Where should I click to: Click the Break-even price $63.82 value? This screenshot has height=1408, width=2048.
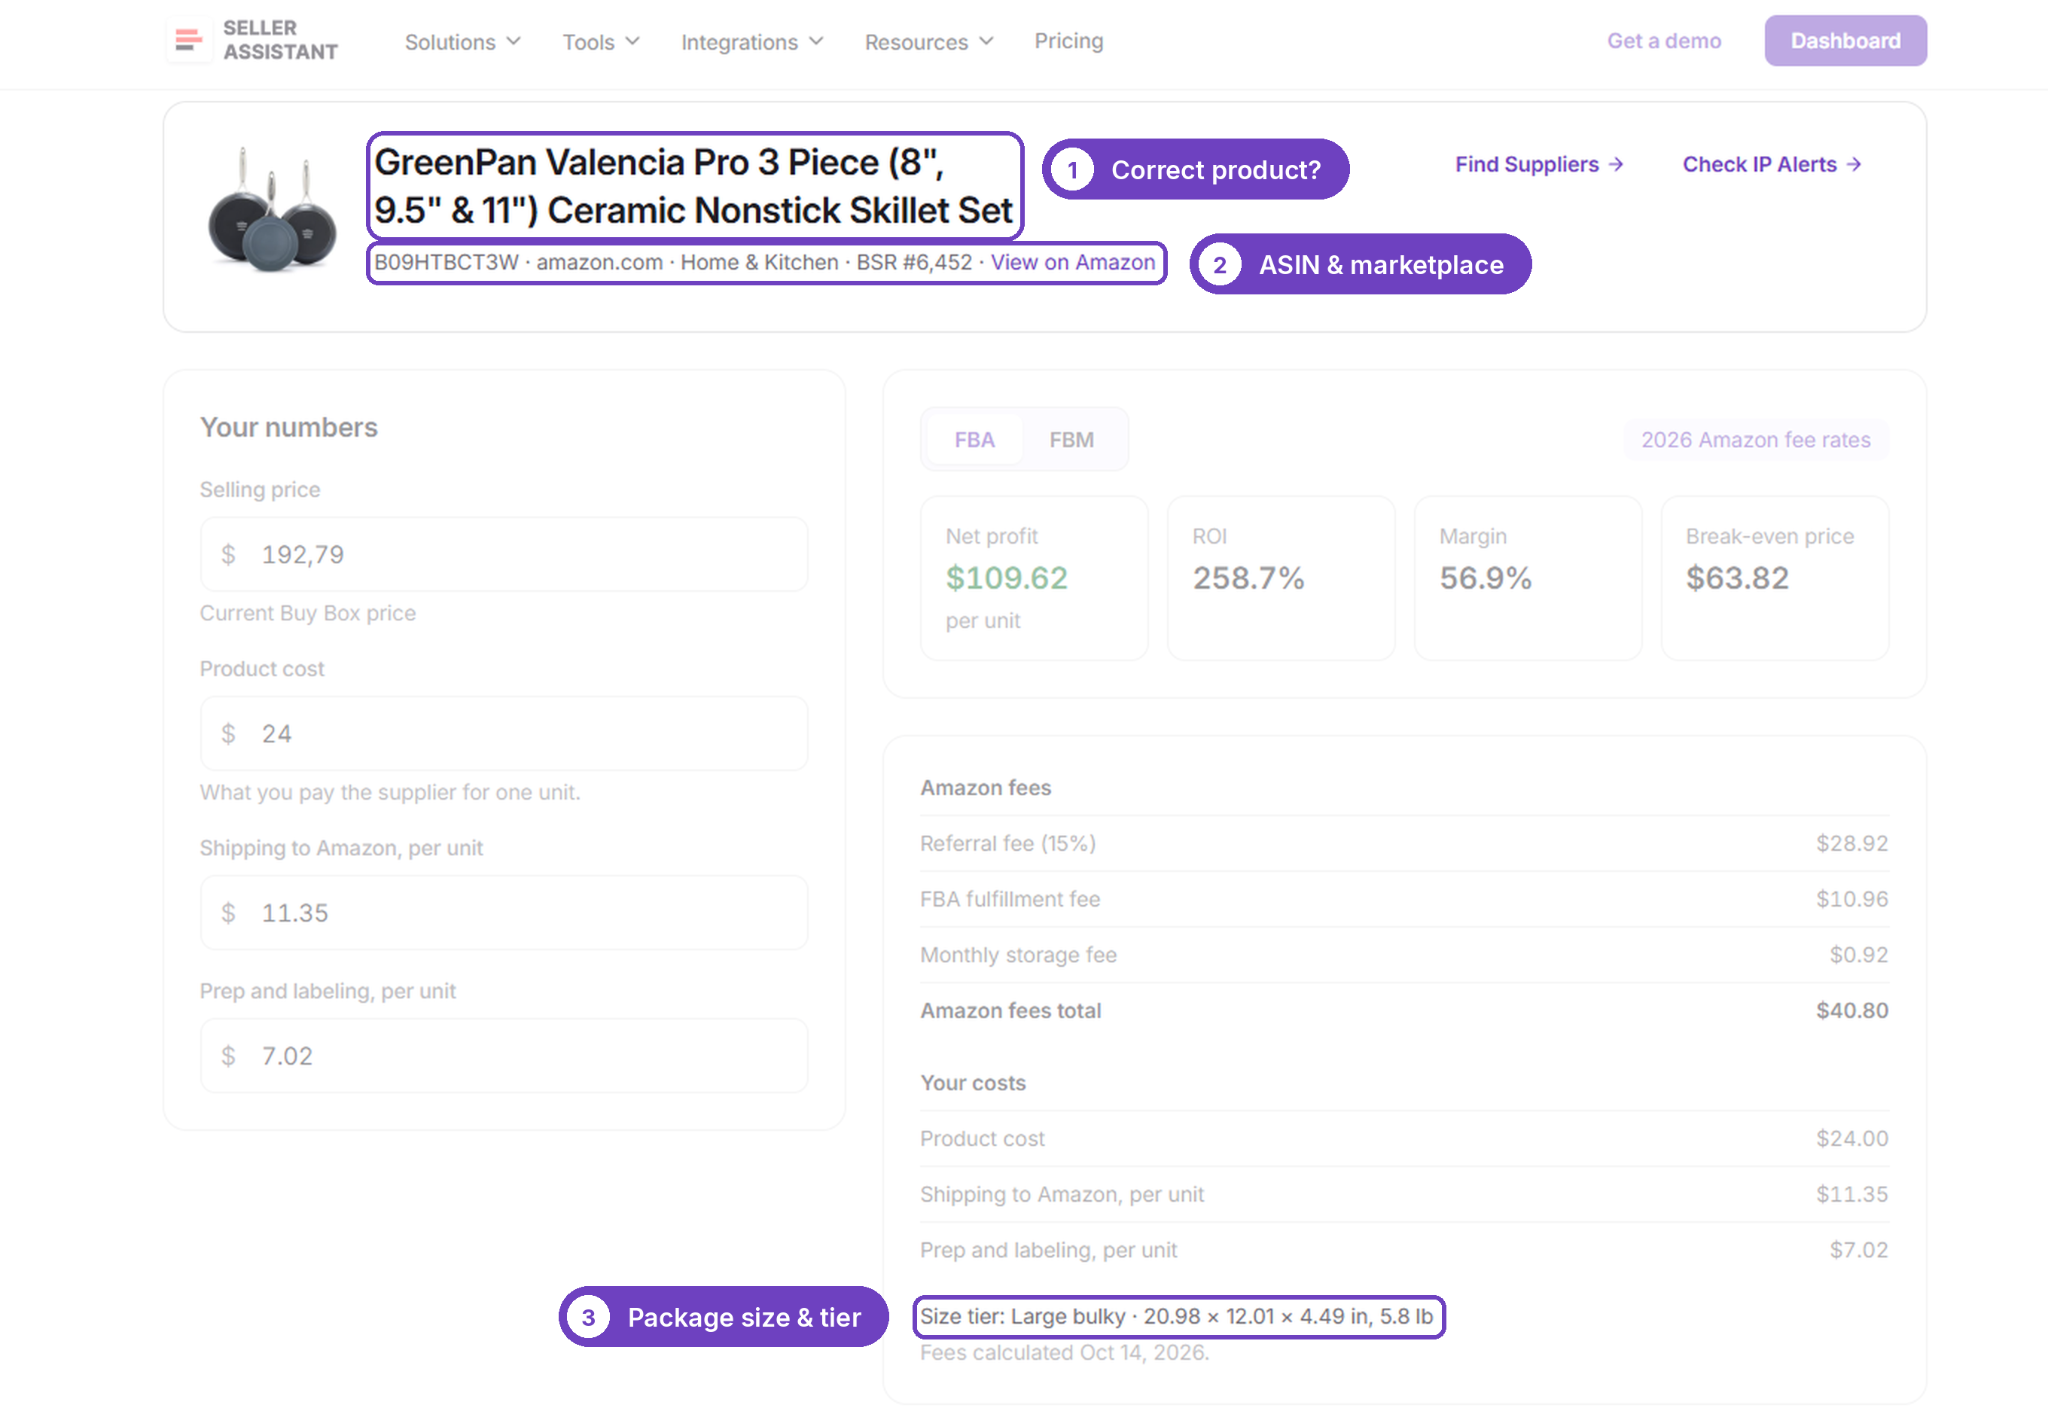(x=1737, y=578)
